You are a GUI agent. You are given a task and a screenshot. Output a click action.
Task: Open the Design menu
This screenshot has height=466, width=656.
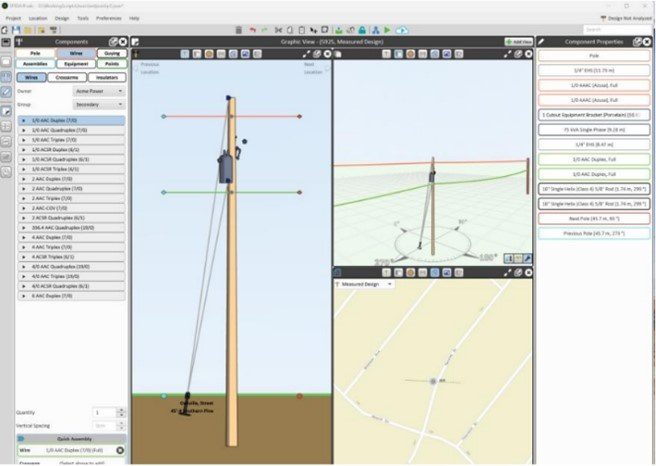click(62, 18)
